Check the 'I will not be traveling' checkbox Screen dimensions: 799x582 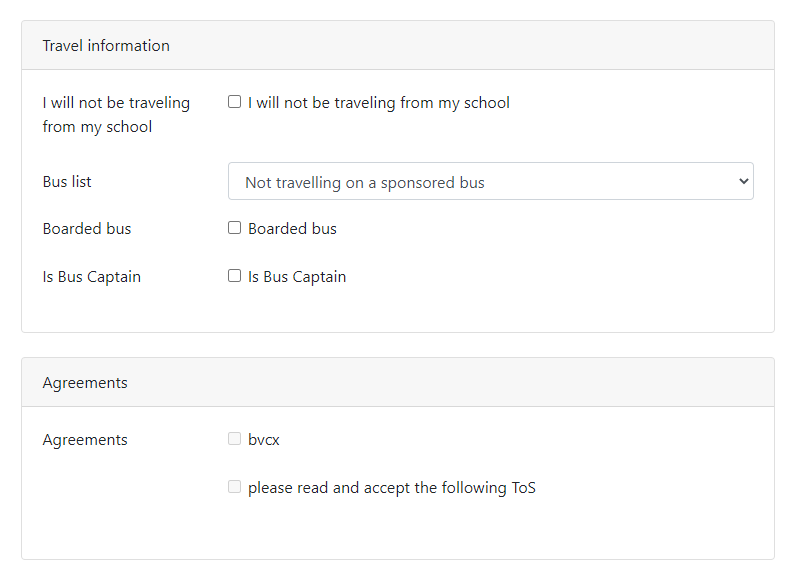[x=234, y=102]
